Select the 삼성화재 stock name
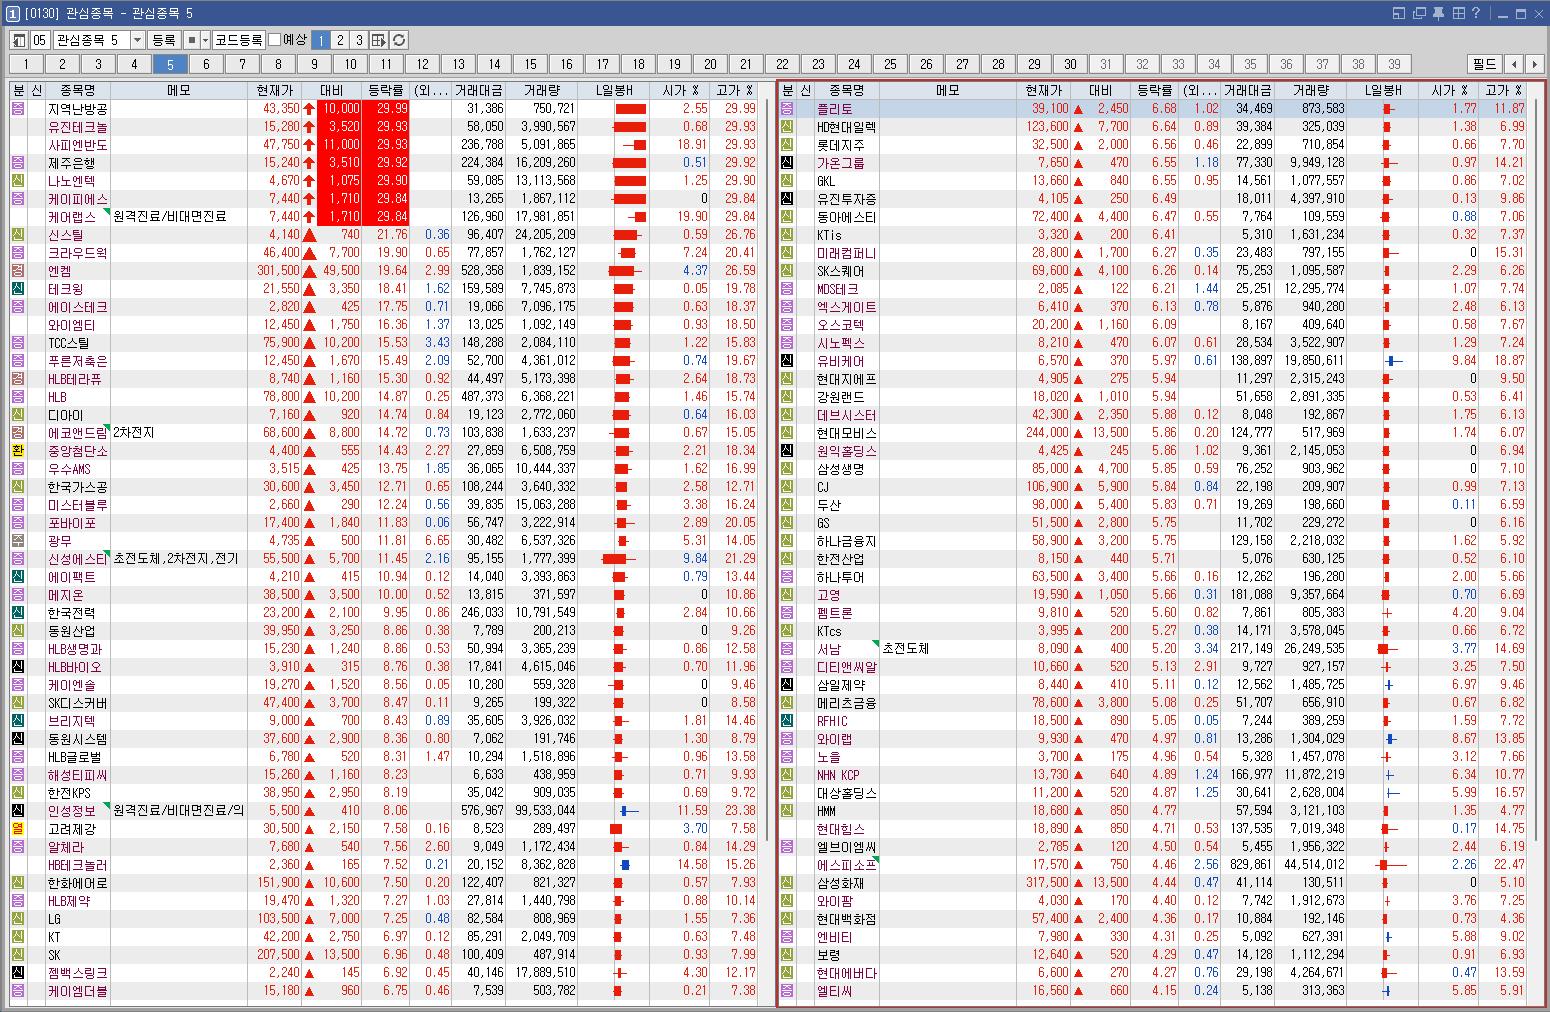The image size is (1550, 1012). [840, 883]
